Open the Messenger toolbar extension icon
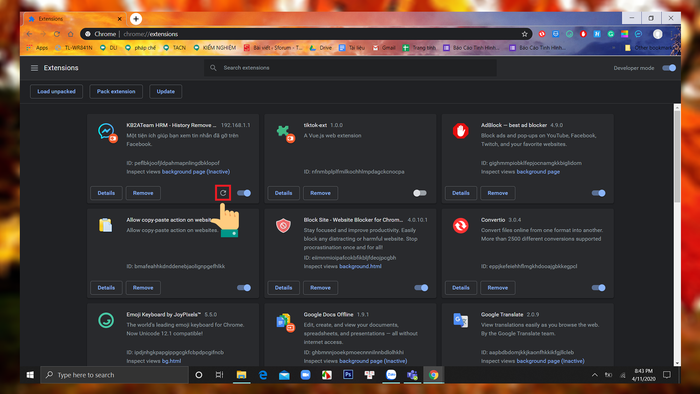 click(x=638, y=34)
